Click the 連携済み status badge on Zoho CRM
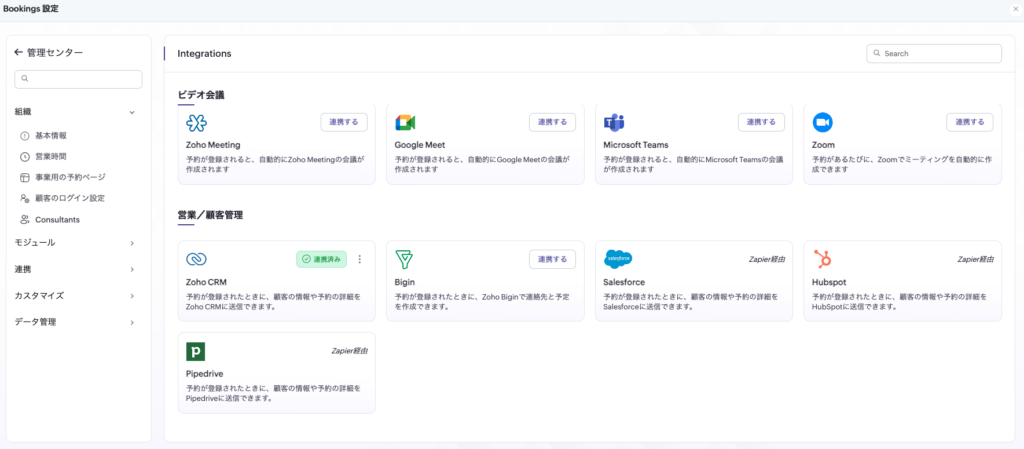Image resolution: width=1024 pixels, height=449 pixels. [321, 260]
